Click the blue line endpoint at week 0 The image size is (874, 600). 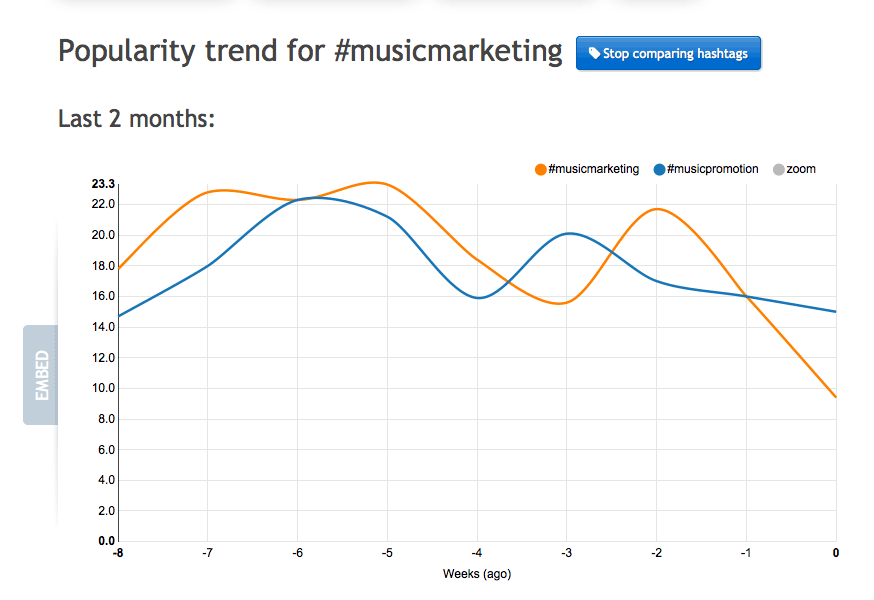point(836,312)
